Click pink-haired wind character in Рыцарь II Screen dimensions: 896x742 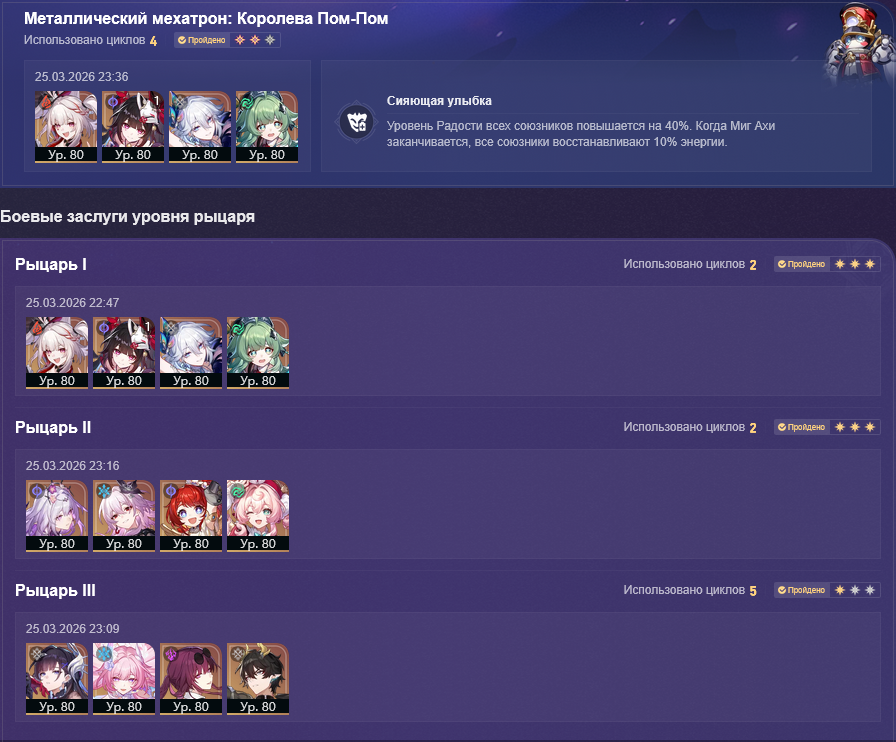click(x=258, y=516)
